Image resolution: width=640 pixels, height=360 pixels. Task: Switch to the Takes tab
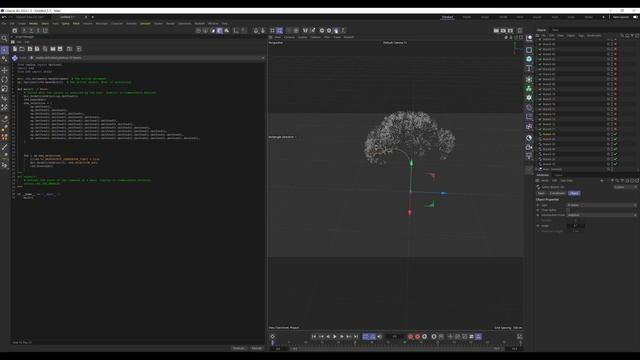coord(556,30)
